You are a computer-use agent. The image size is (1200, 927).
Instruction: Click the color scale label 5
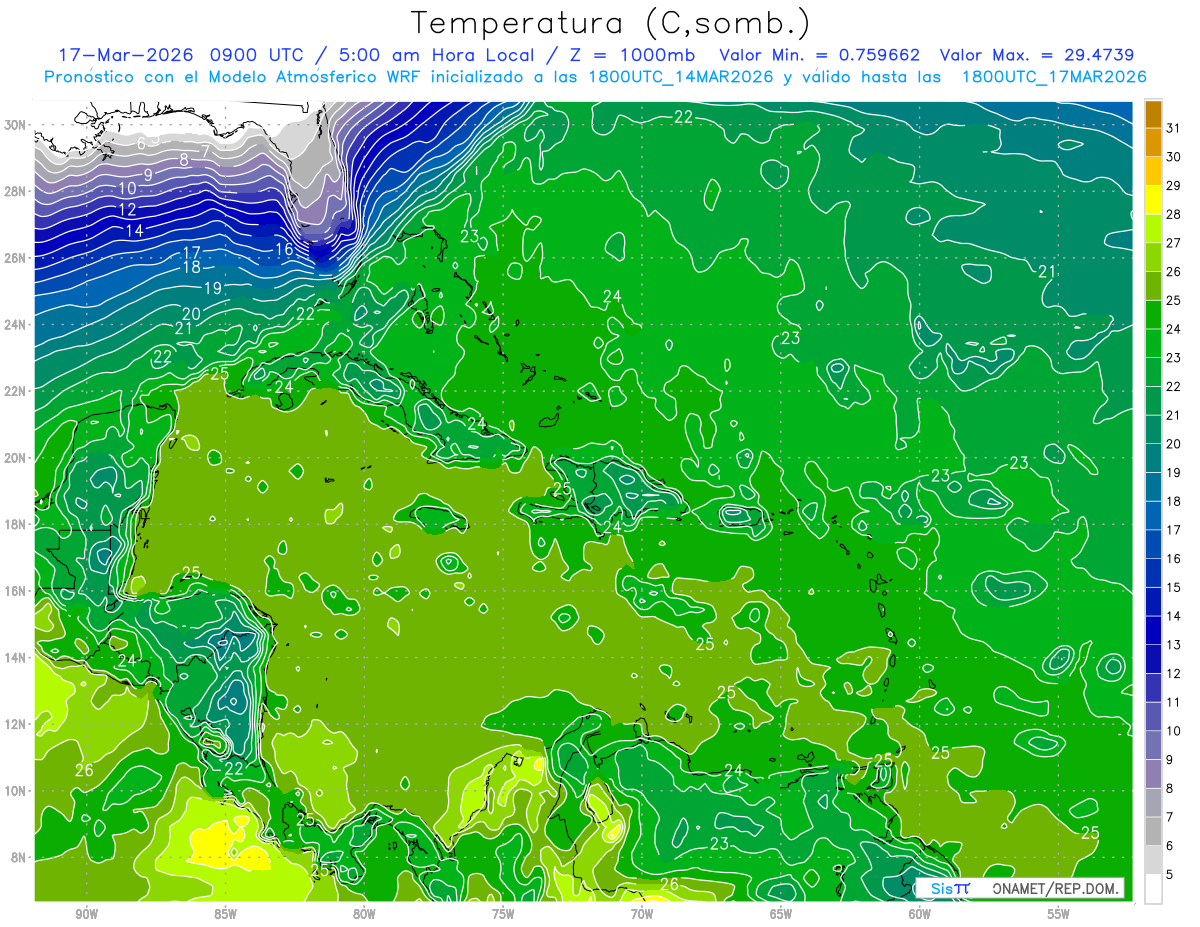coord(1170,874)
